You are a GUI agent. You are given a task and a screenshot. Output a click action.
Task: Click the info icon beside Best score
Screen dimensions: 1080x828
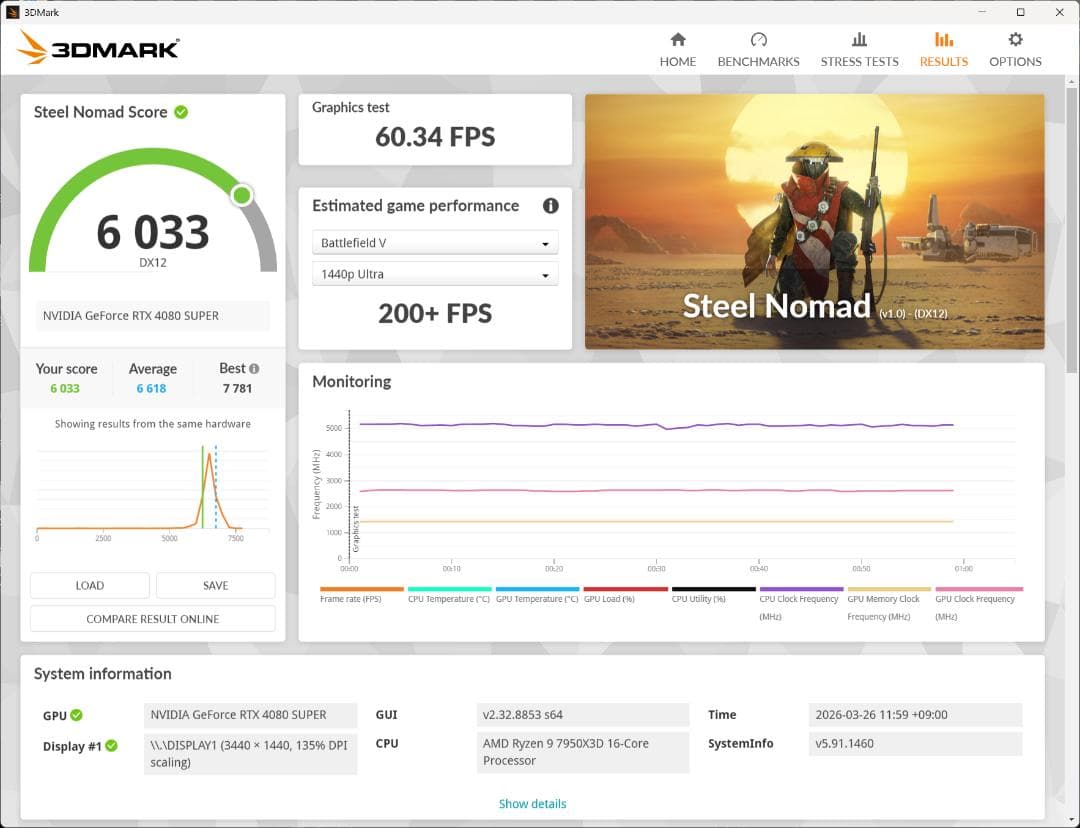coord(254,369)
